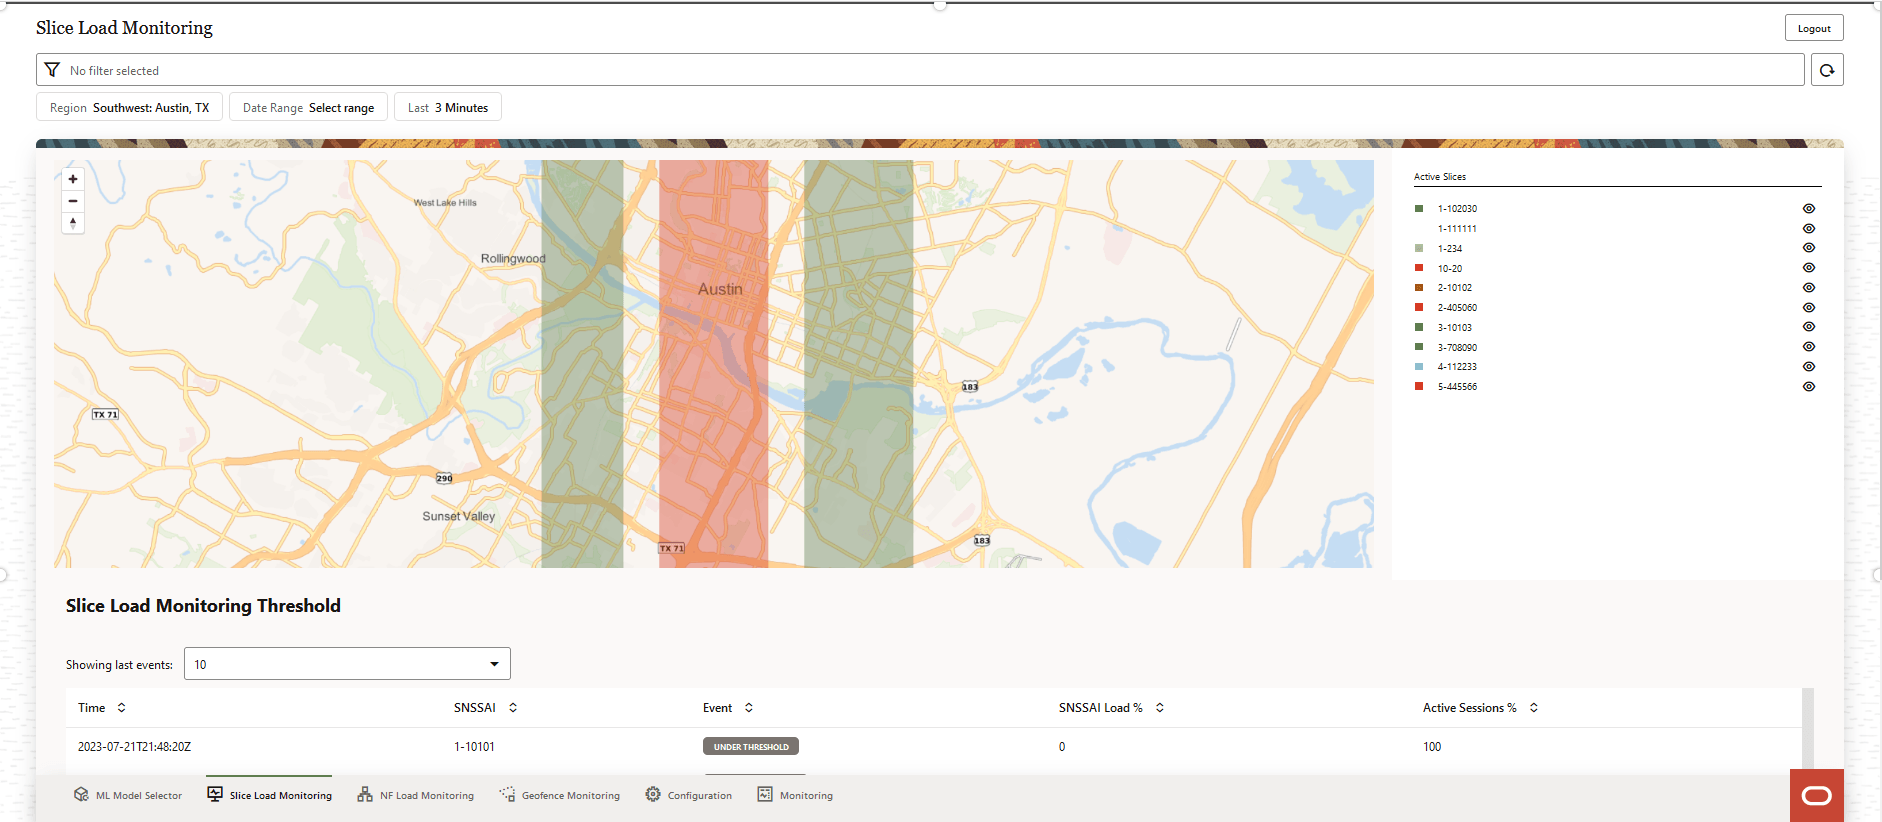Open the Last 3 Minutes selector

(448, 107)
